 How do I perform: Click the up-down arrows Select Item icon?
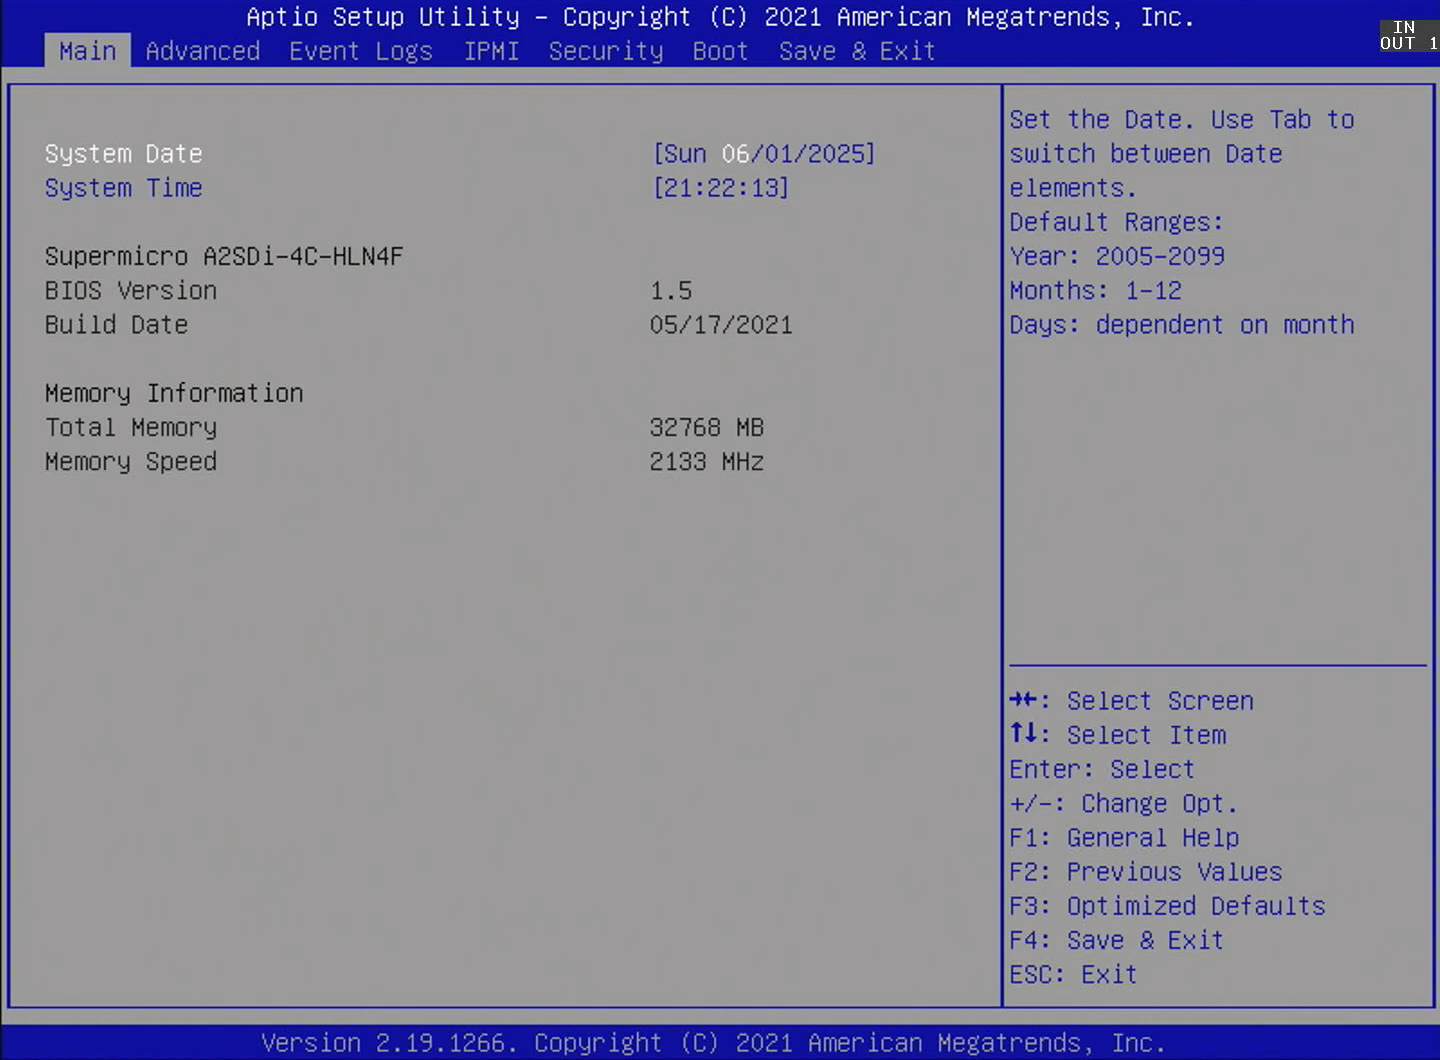[x=1023, y=734]
